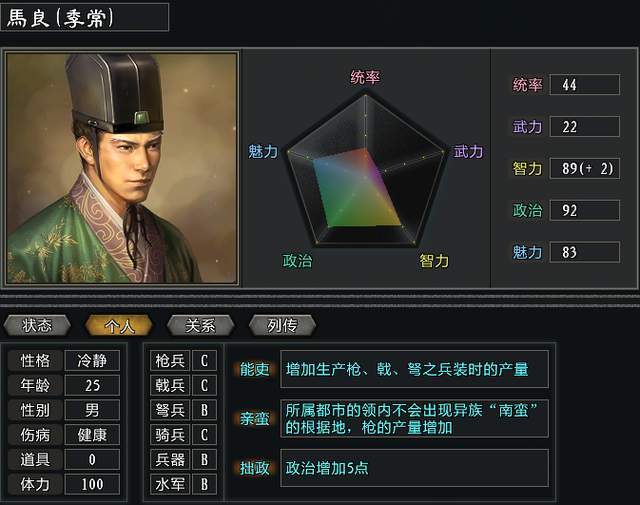The height and width of the screenshot is (505, 640).
Task: Click the 亲蛮 skill label
Action: (255, 419)
